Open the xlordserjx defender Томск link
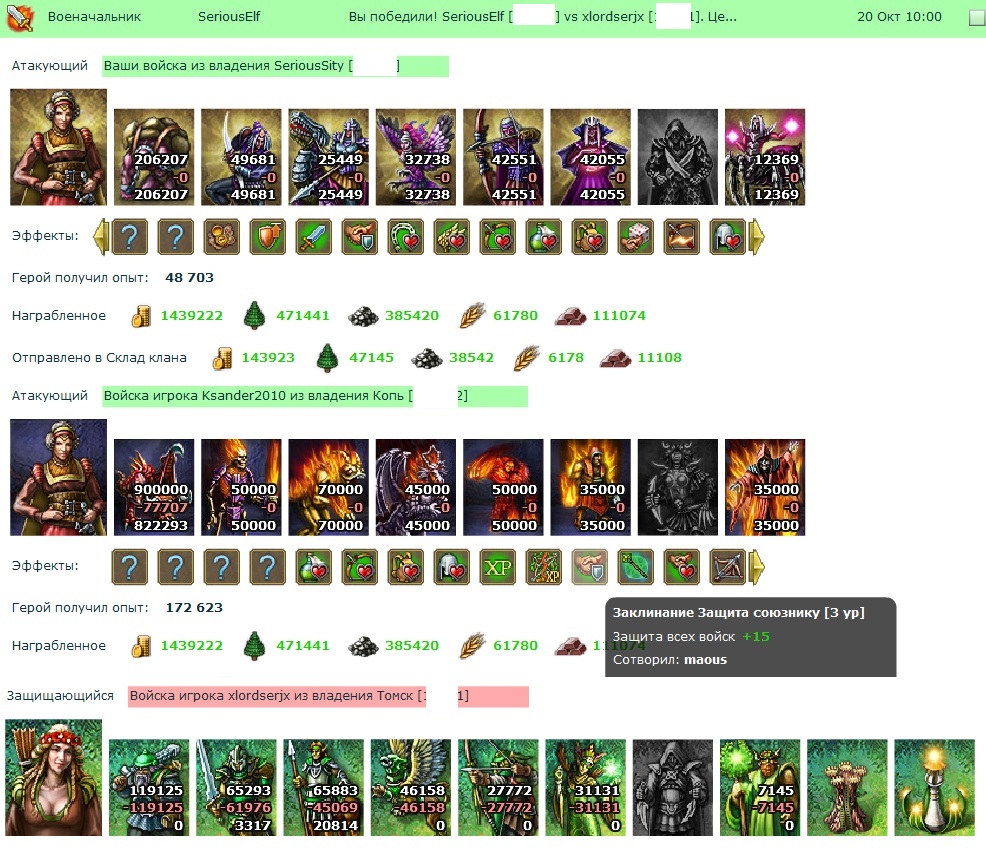The height and width of the screenshot is (860, 986). [x=328, y=697]
